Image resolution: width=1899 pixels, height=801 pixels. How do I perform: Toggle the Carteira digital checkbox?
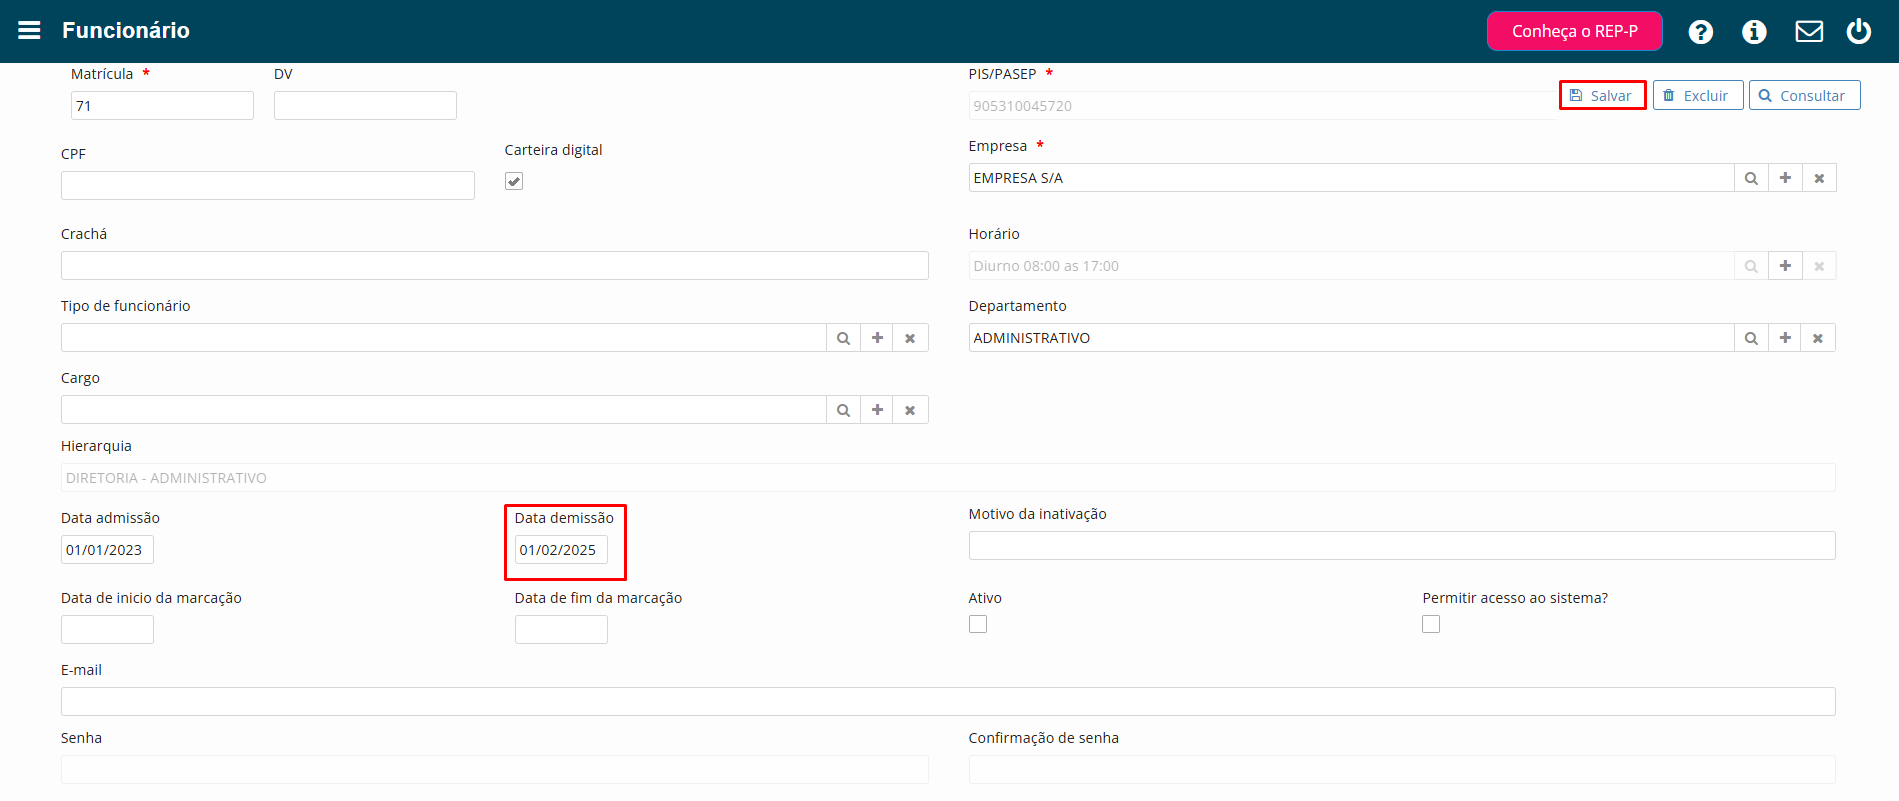click(514, 181)
